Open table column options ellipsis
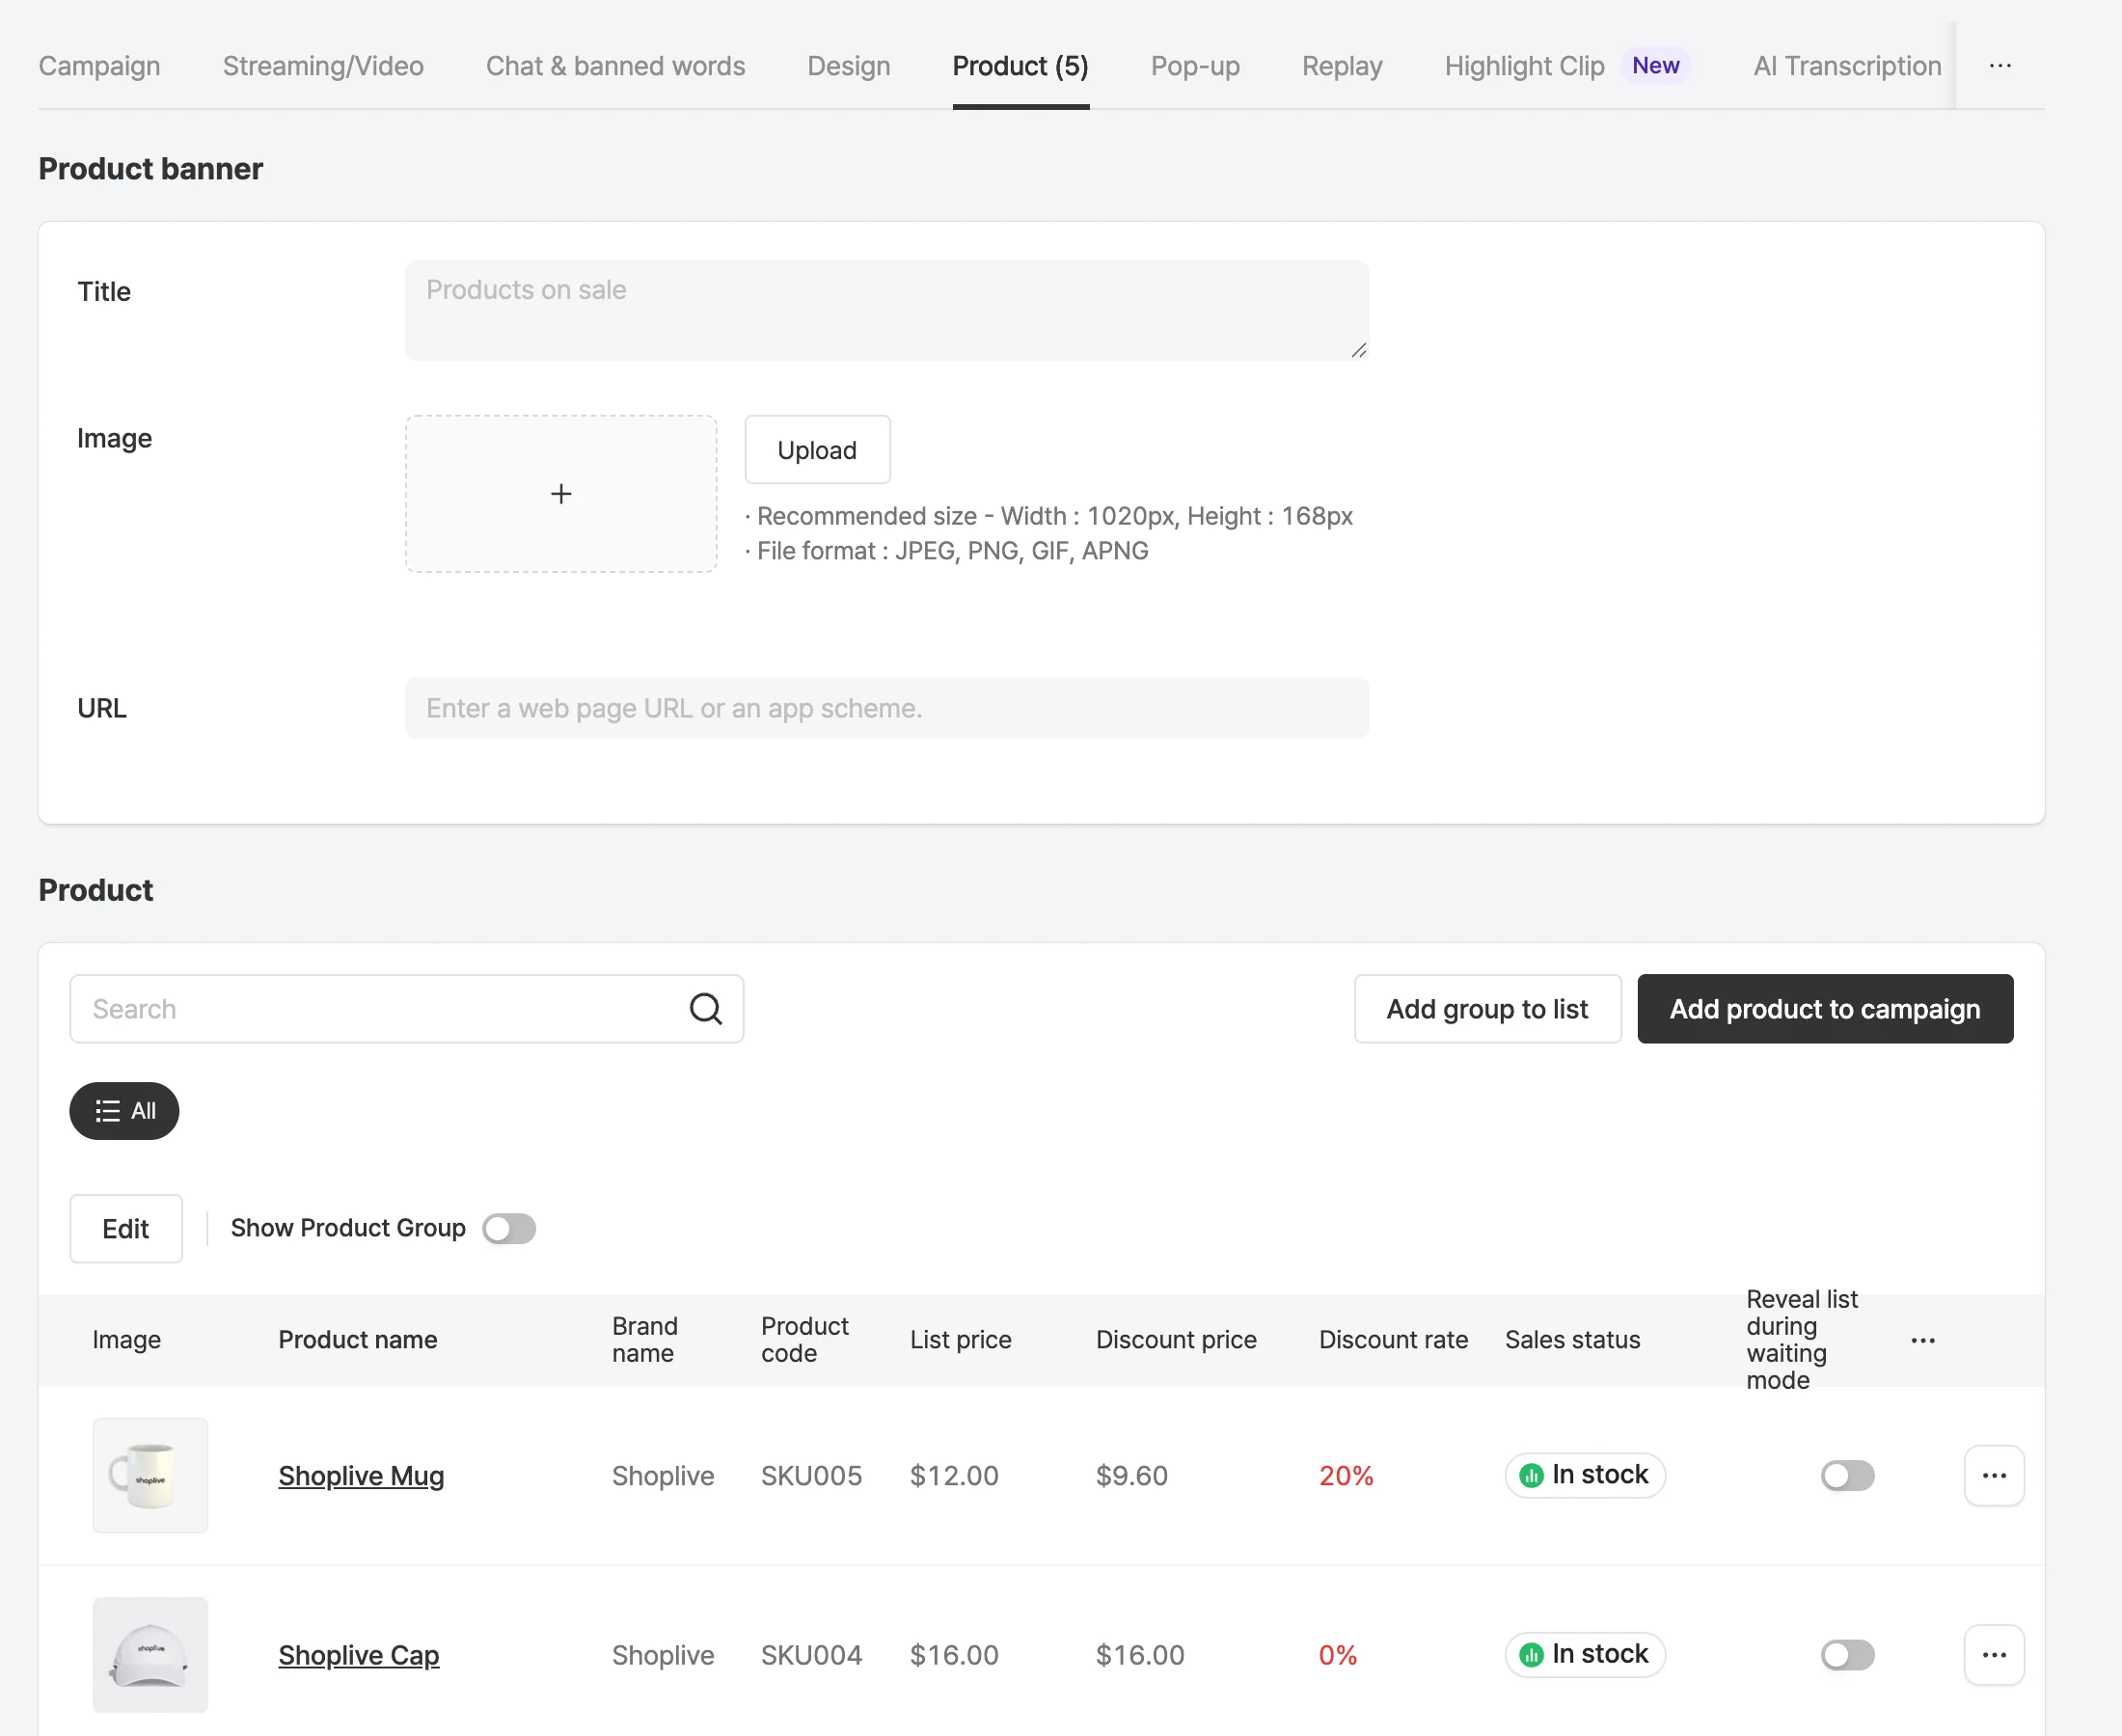Image resolution: width=2122 pixels, height=1736 pixels. tap(1923, 1340)
